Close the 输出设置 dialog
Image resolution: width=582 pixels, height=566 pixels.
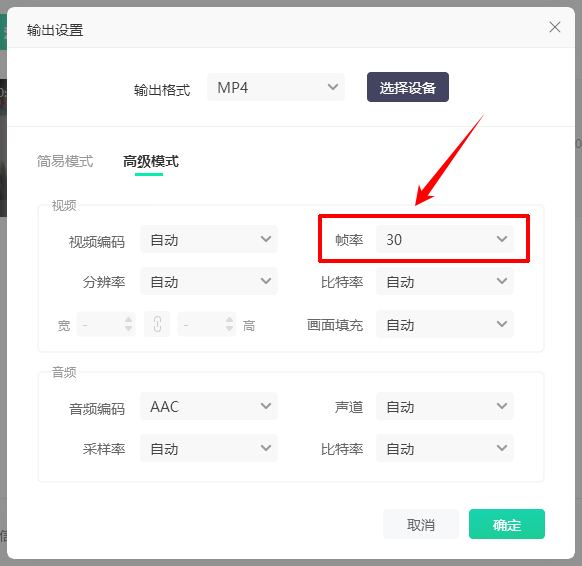555,27
